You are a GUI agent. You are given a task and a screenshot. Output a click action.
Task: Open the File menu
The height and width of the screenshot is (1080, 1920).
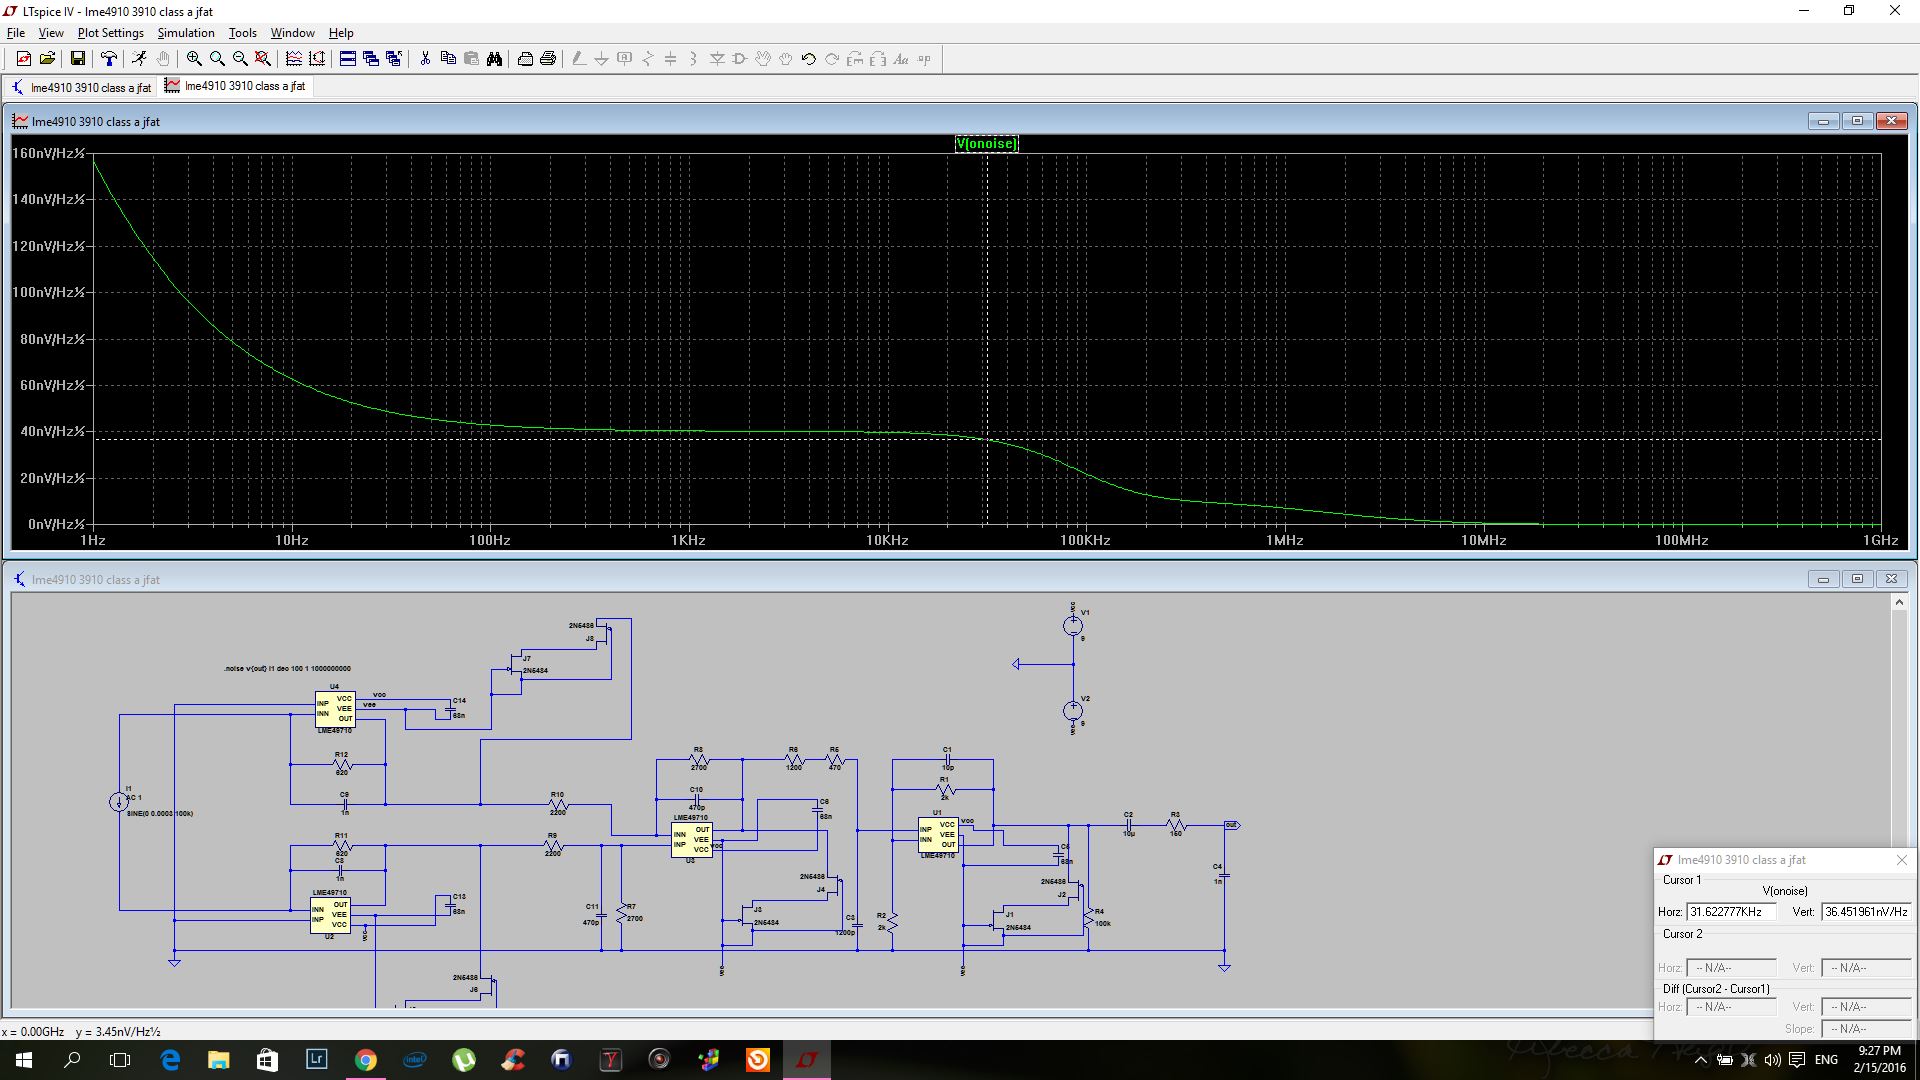pyautogui.click(x=16, y=33)
